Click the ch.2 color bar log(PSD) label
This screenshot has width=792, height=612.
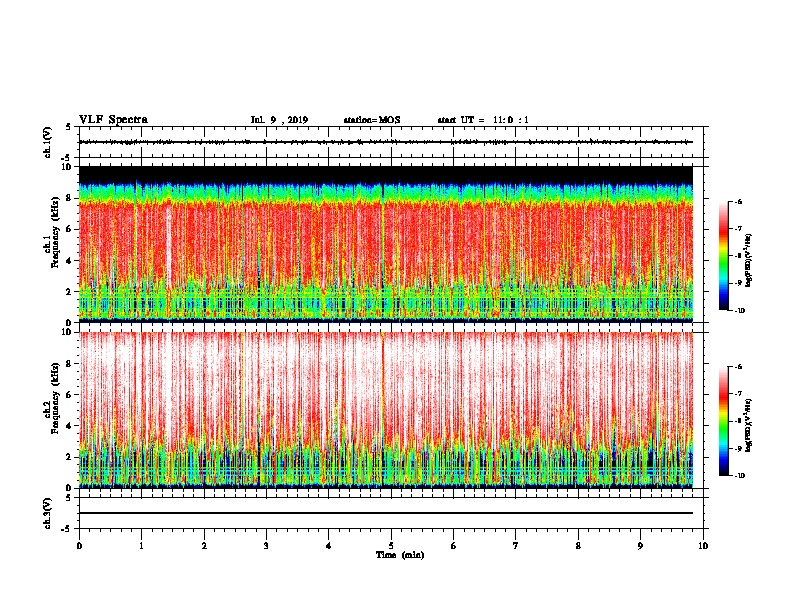point(748,426)
